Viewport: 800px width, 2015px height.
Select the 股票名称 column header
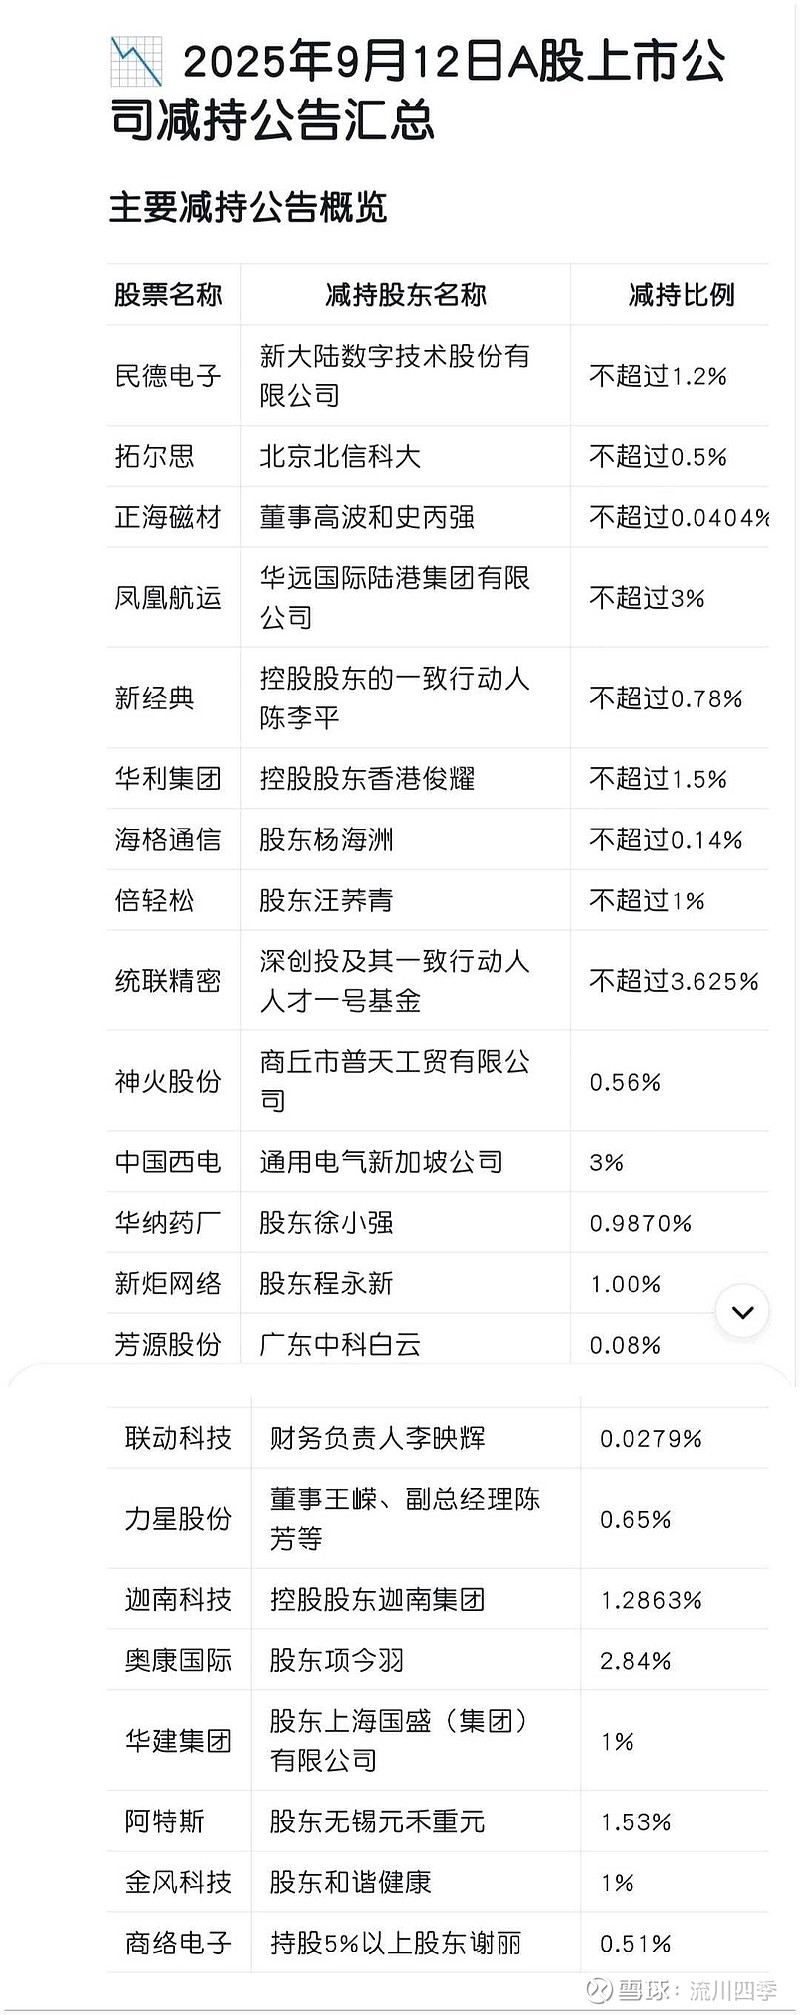point(168,295)
